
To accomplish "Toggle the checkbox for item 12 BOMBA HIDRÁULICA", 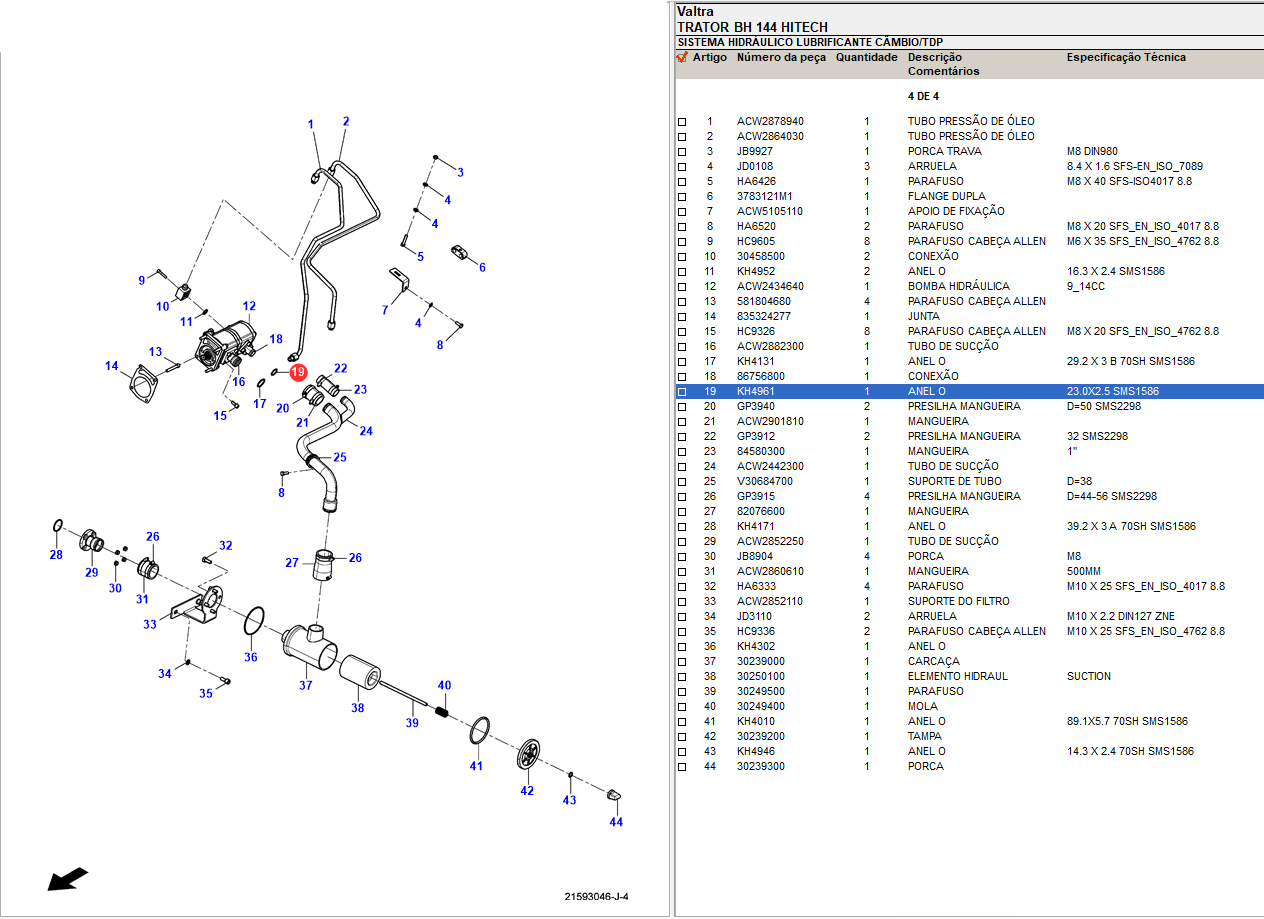I will pyautogui.click(x=682, y=287).
